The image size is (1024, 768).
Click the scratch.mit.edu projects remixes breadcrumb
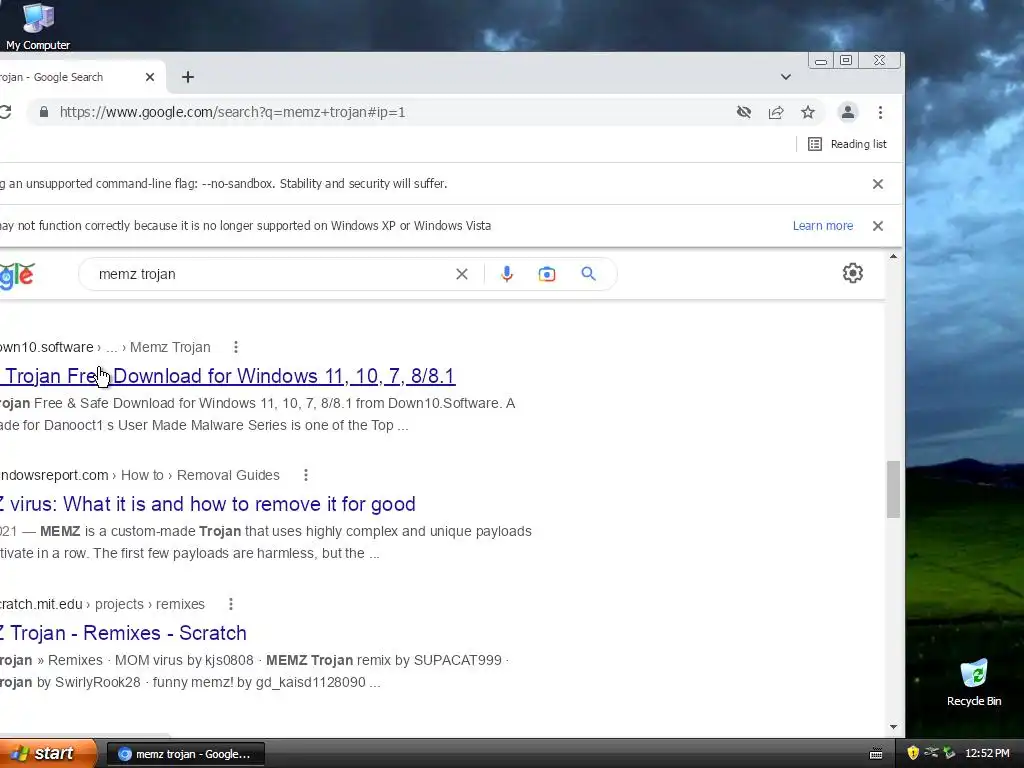coord(103,604)
